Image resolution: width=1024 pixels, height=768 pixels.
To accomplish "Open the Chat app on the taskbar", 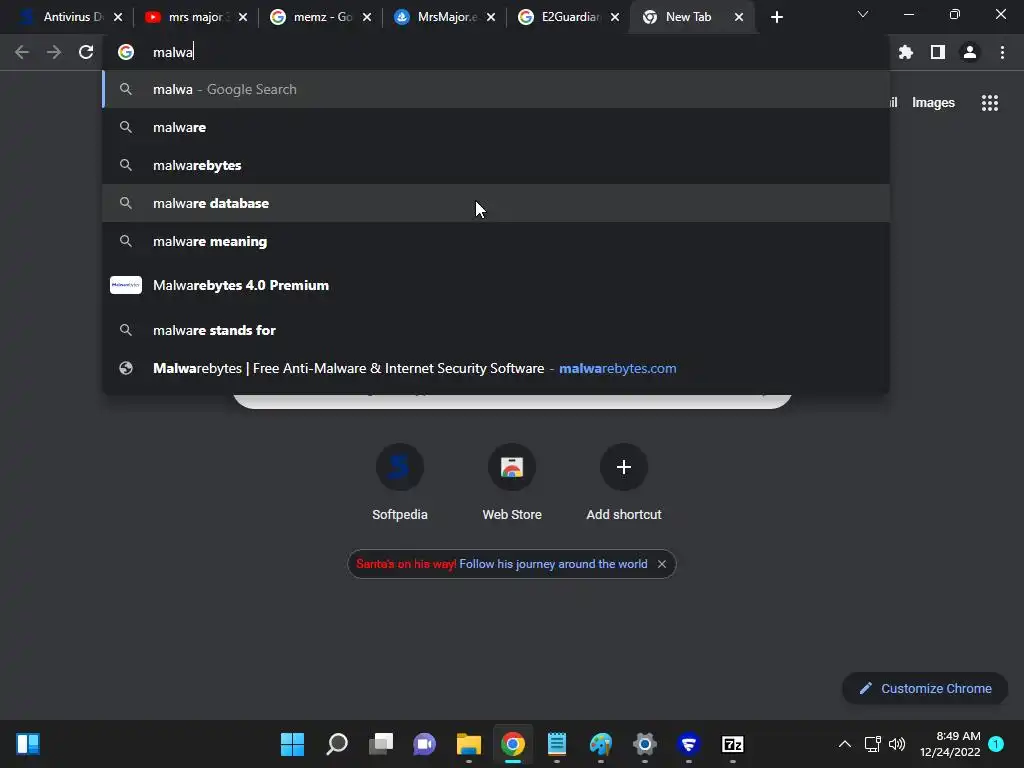I will 424,744.
